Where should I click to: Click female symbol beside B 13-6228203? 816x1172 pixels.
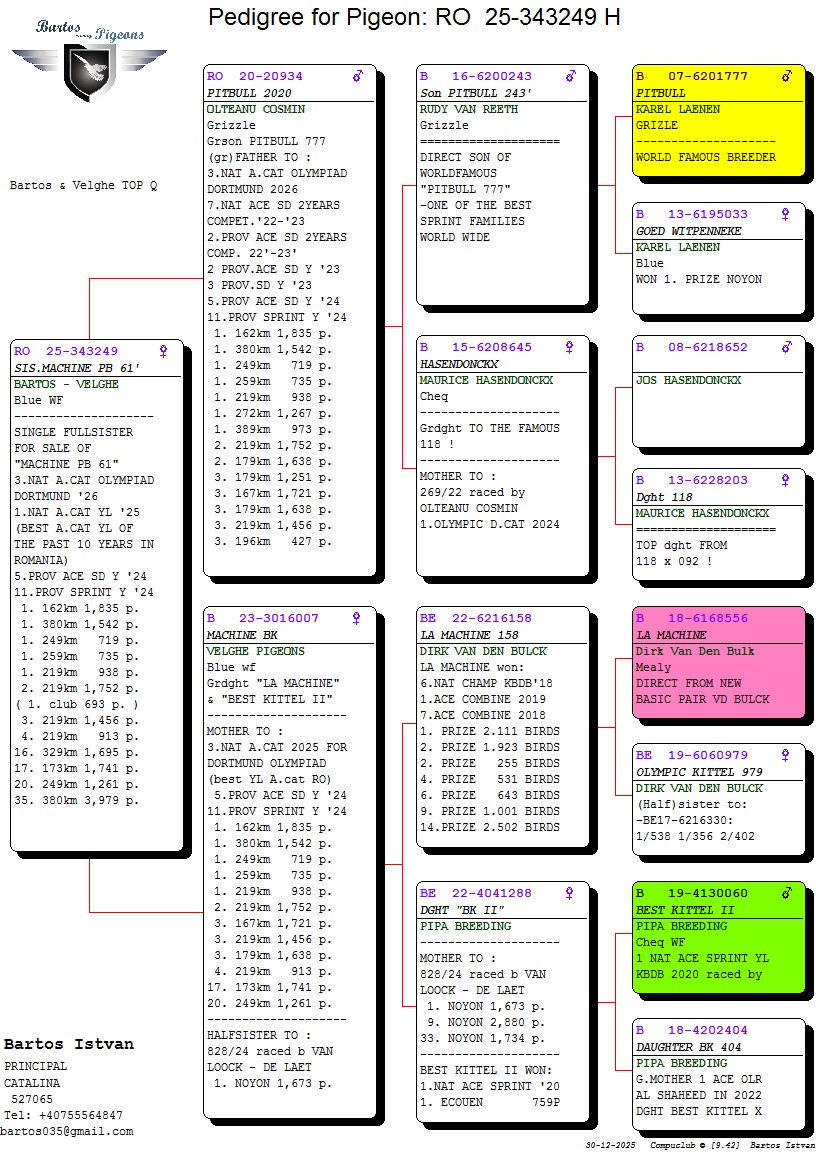pyautogui.click(x=786, y=480)
